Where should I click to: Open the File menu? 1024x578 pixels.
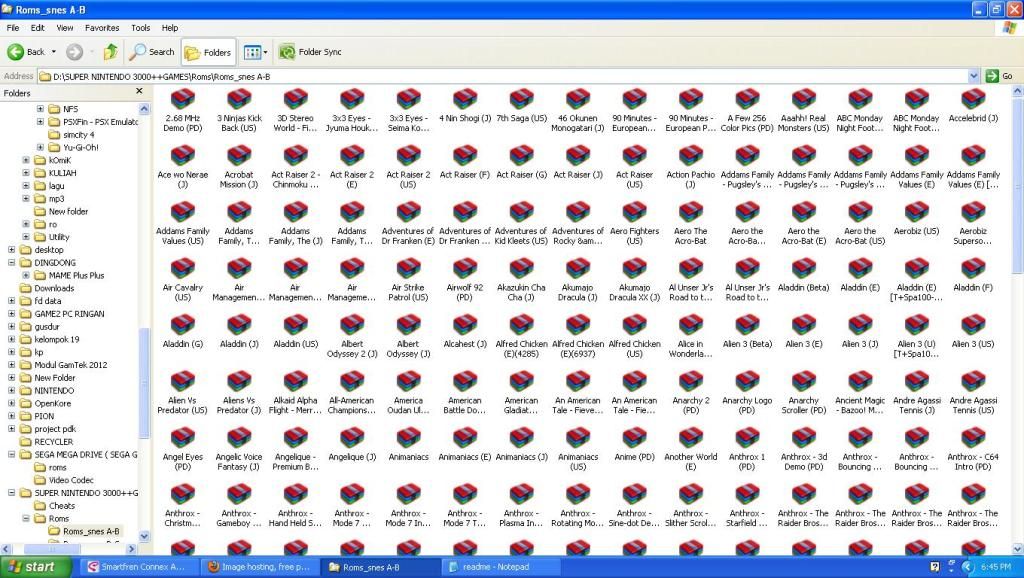pyautogui.click(x=12, y=28)
